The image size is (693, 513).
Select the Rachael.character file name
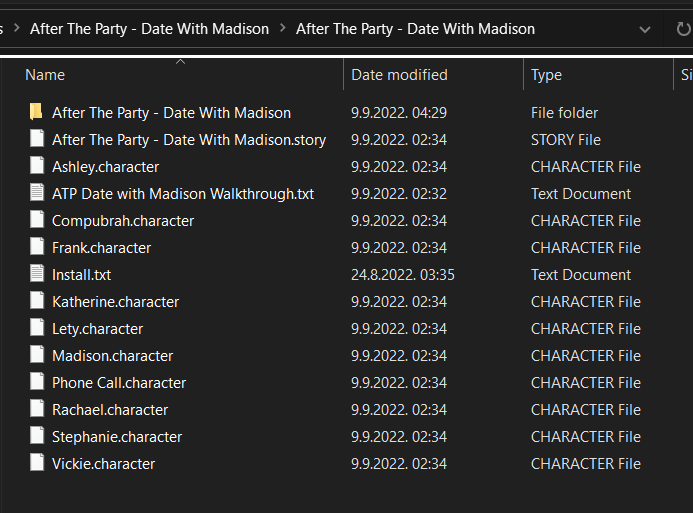point(110,410)
